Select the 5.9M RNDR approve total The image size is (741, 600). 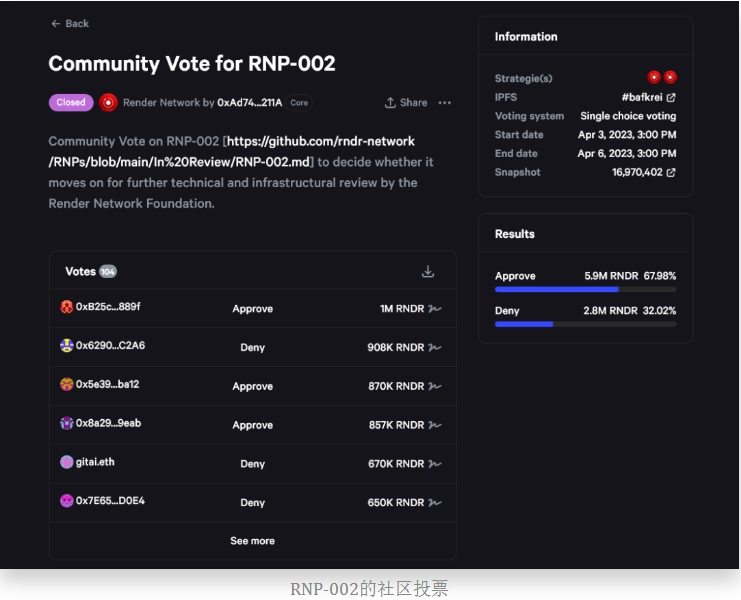[611, 275]
